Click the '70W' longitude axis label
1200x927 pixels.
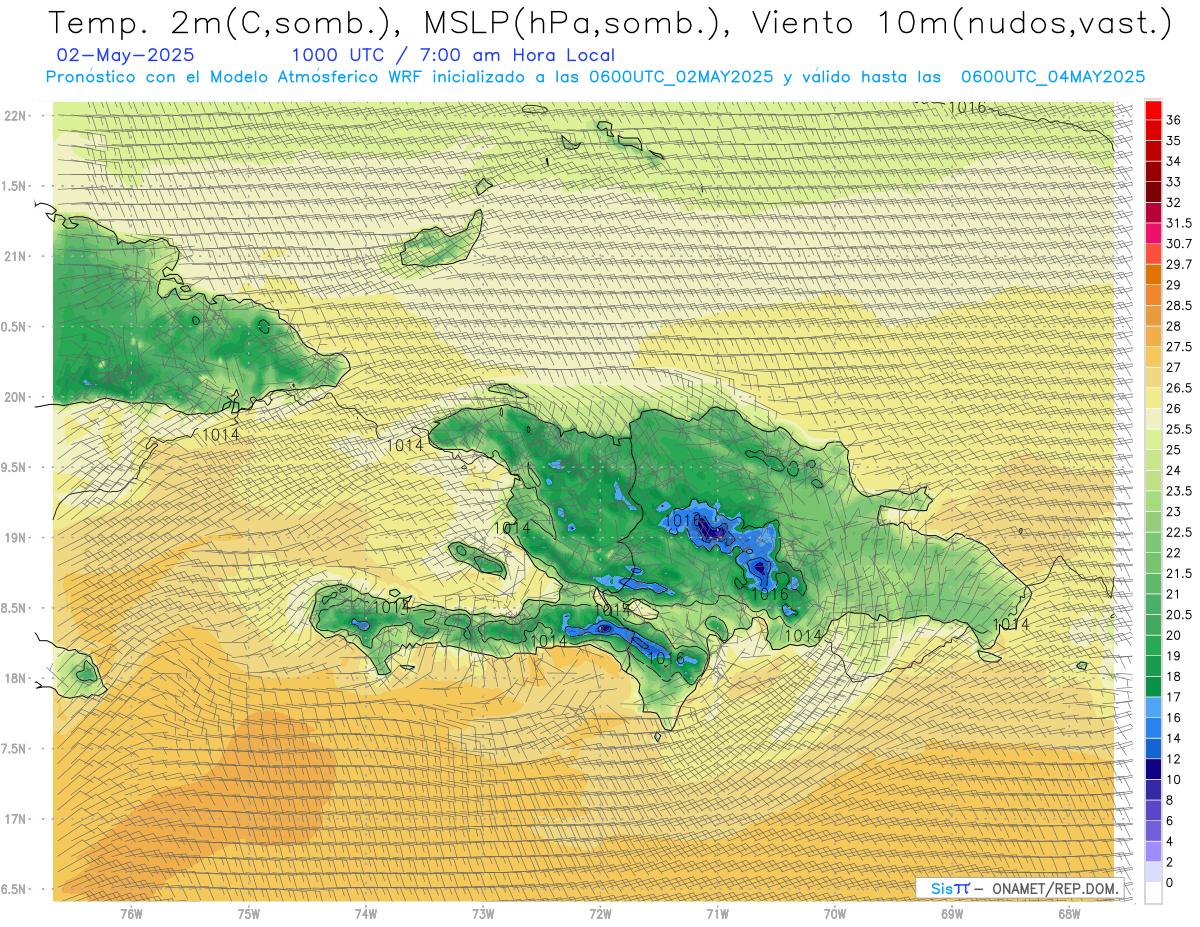[x=835, y=914]
